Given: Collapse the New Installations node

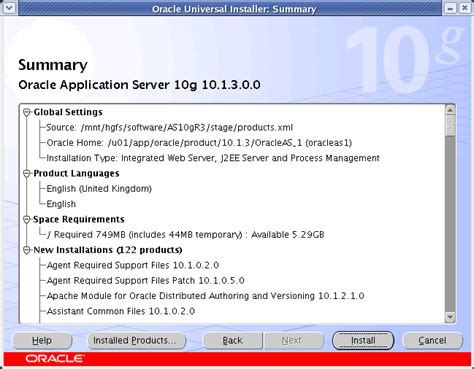Looking at the screenshot, I should [x=27, y=250].
